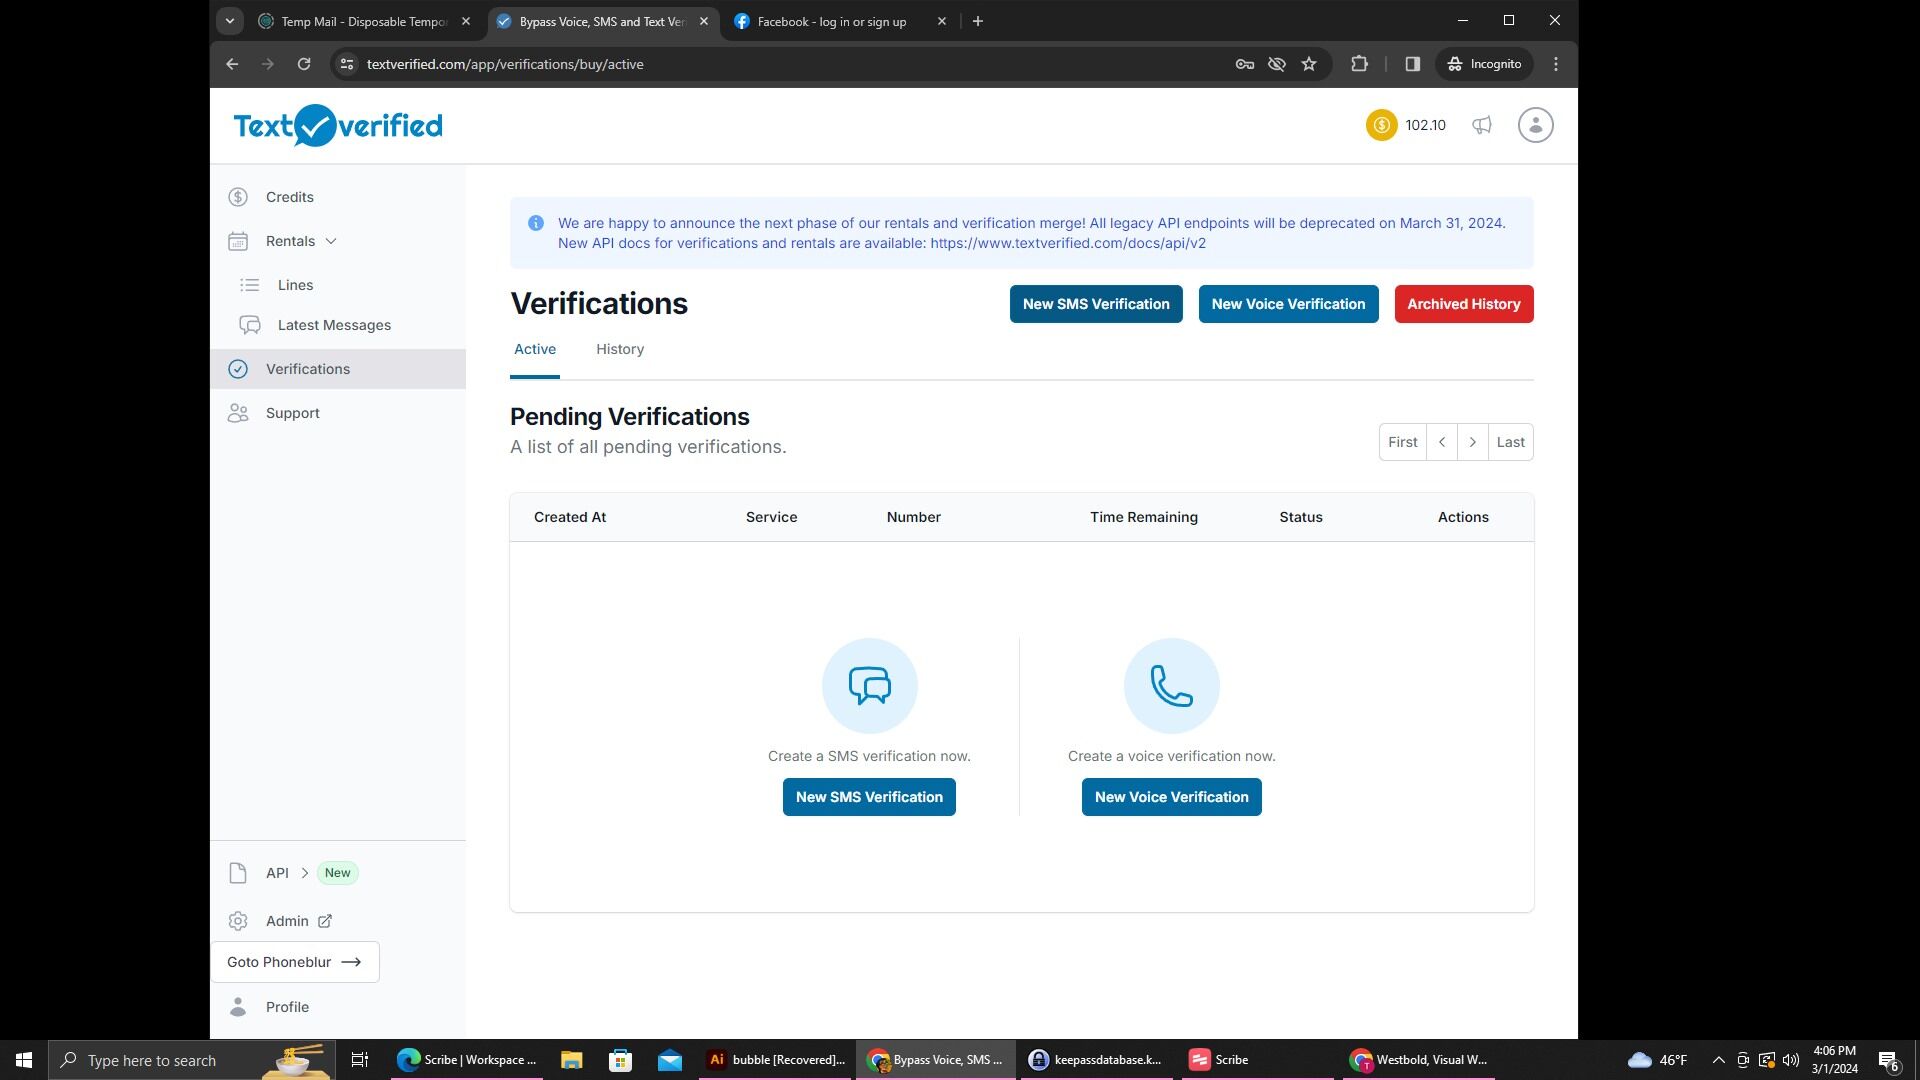This screenshot has height=1080, width=1920.
Task: Switch to the Facebook browser tab
Action: click(x=830, y=21)
